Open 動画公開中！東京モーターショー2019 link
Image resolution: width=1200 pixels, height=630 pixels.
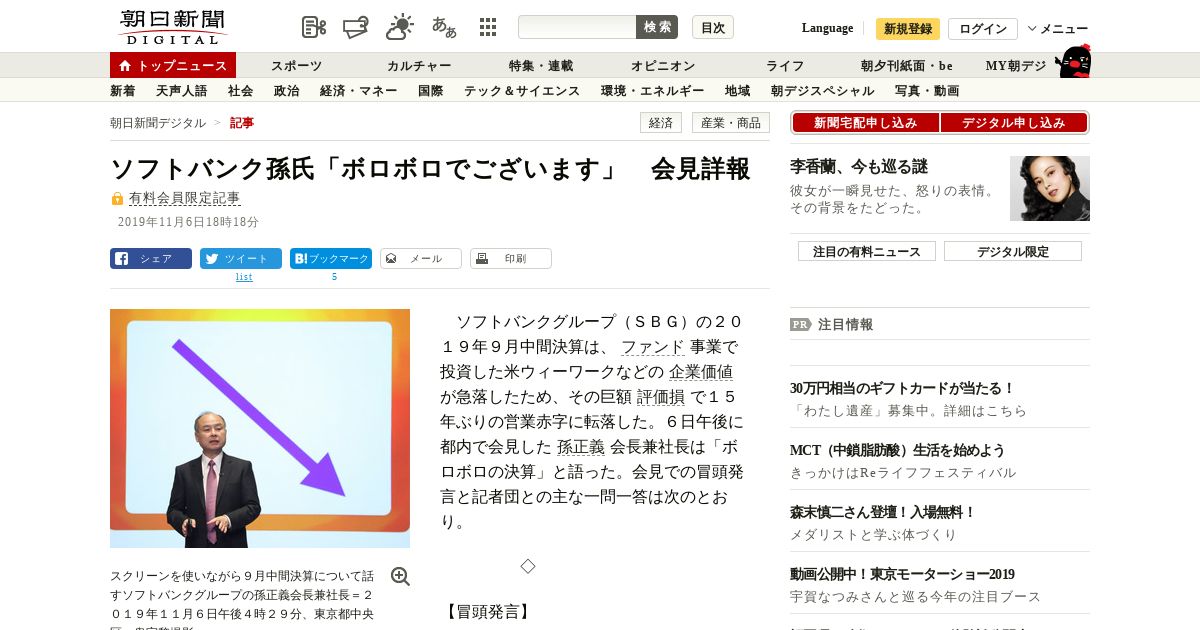(x=902, y=575)
